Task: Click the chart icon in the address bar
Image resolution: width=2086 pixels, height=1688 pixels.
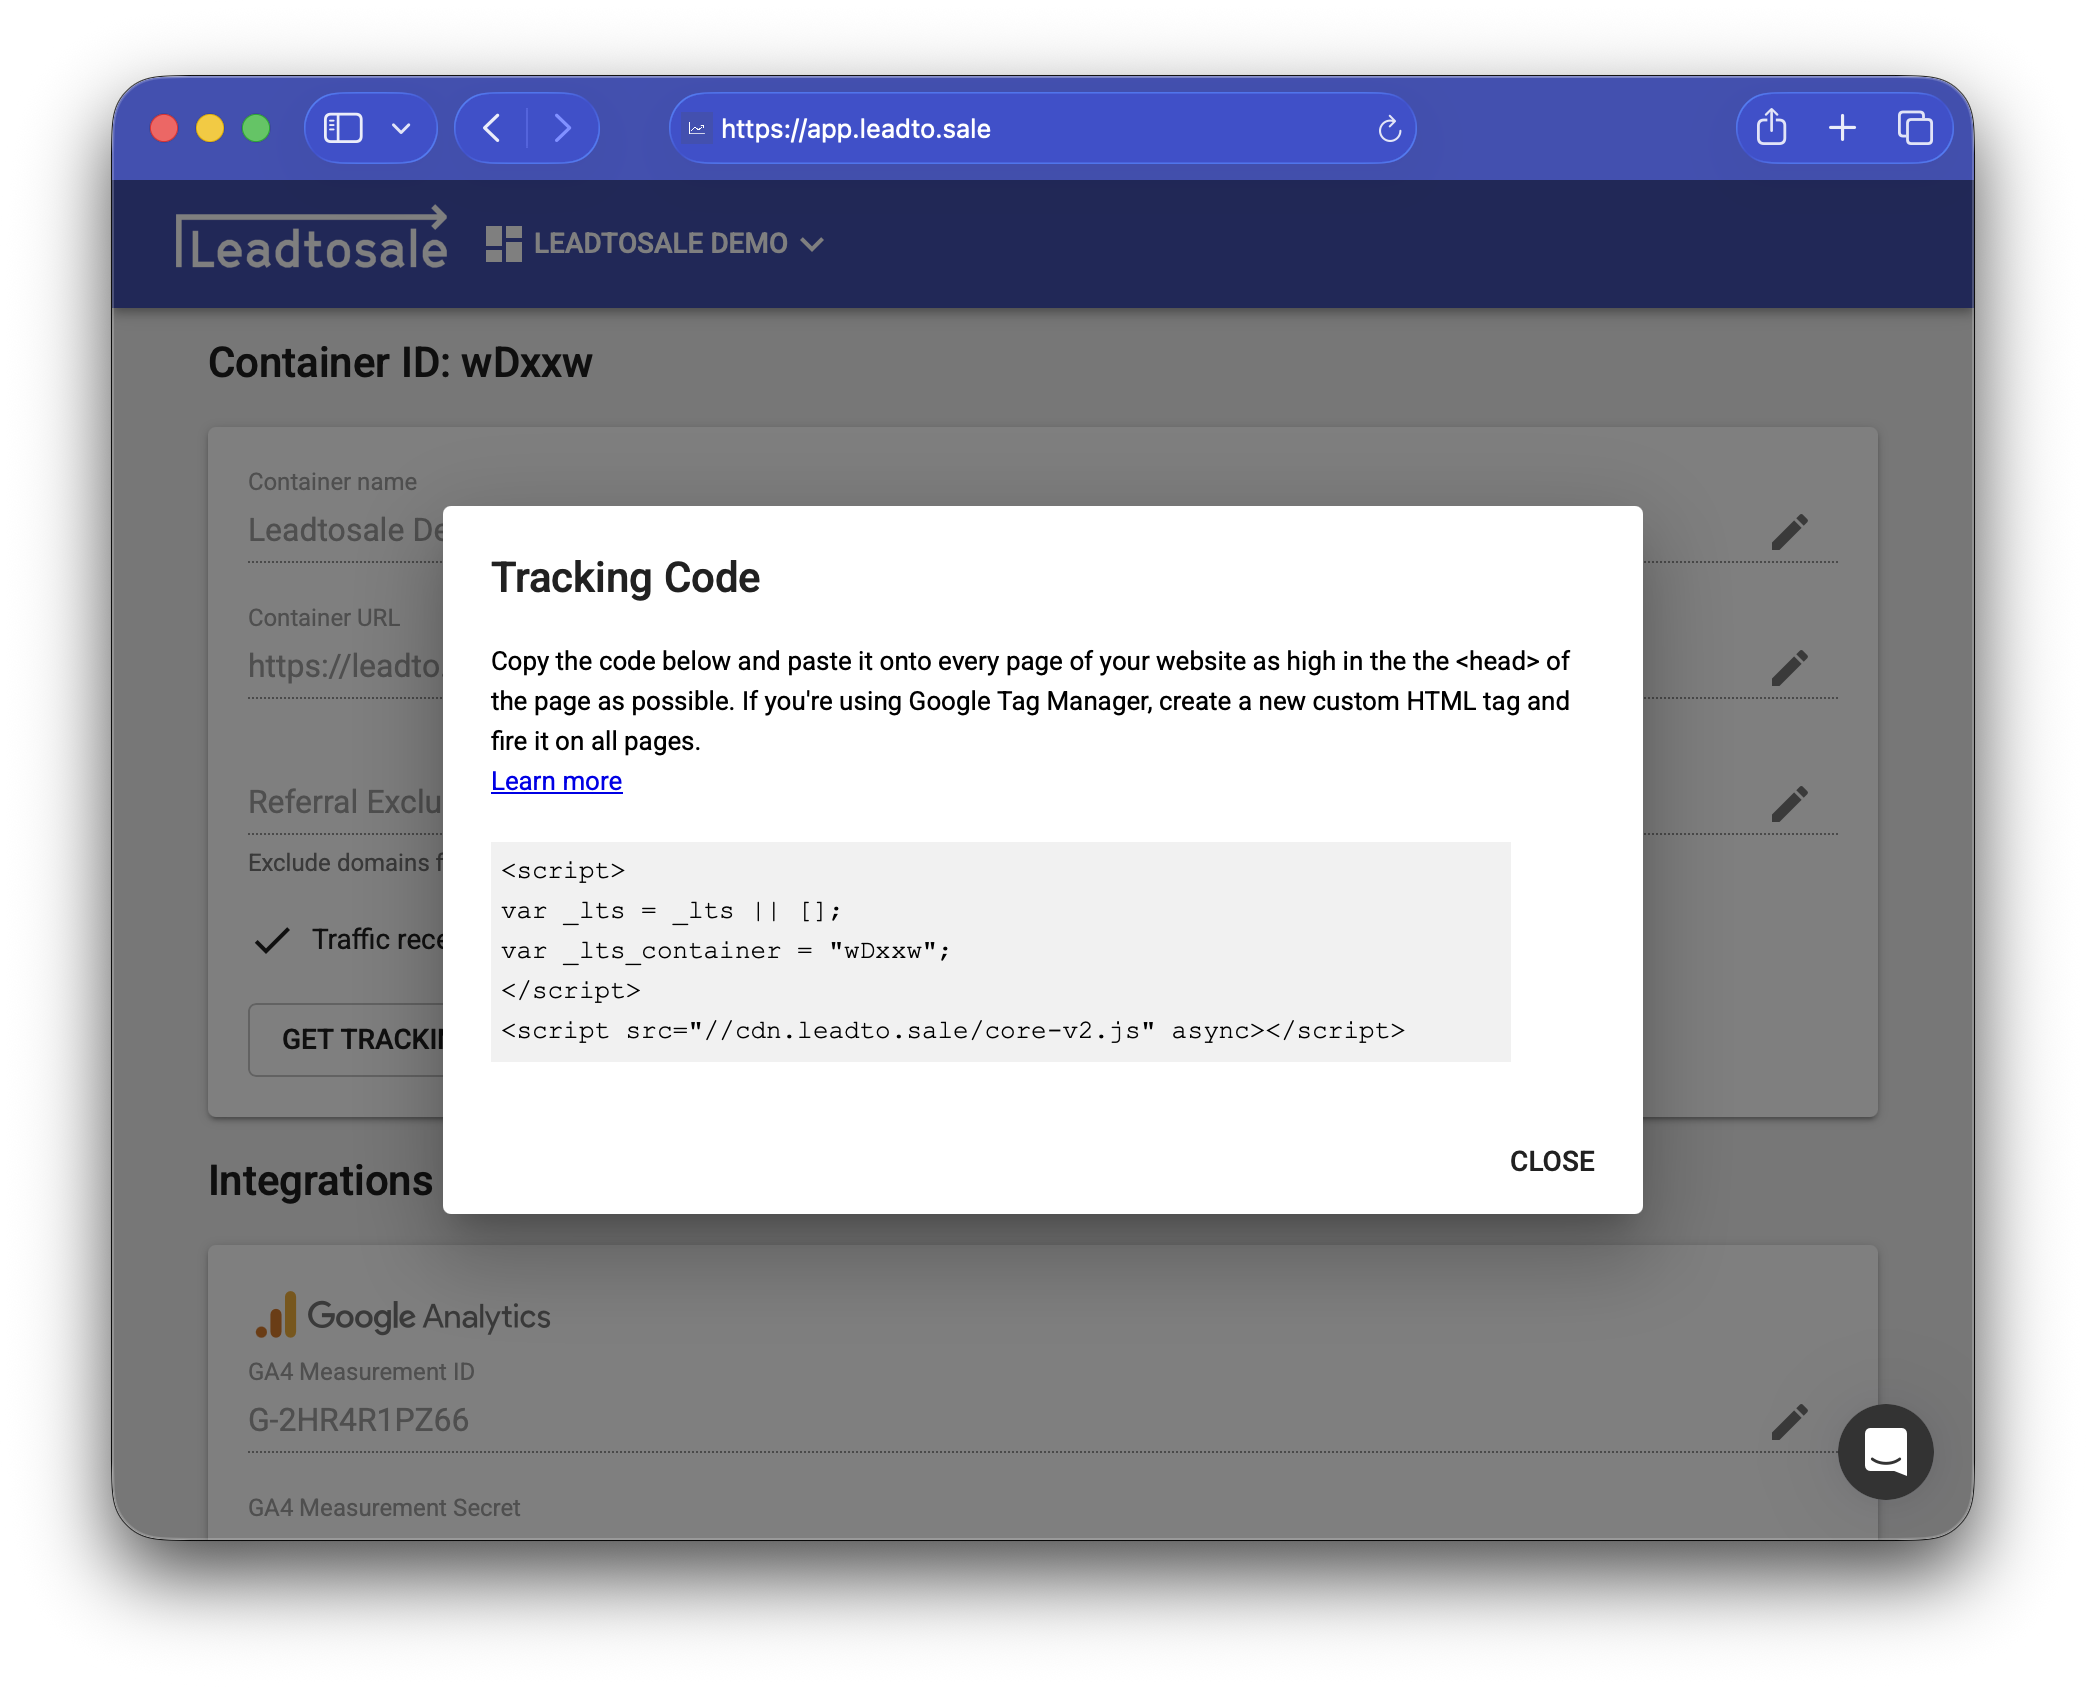Action: [x=696, y=128]
